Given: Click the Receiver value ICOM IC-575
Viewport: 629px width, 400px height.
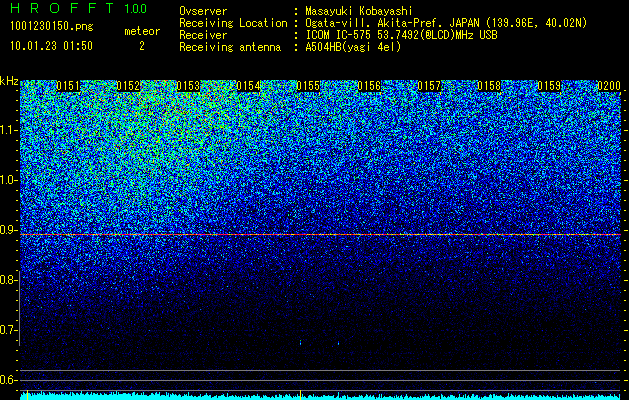Looking at the screenshot, I should point(339,35).
